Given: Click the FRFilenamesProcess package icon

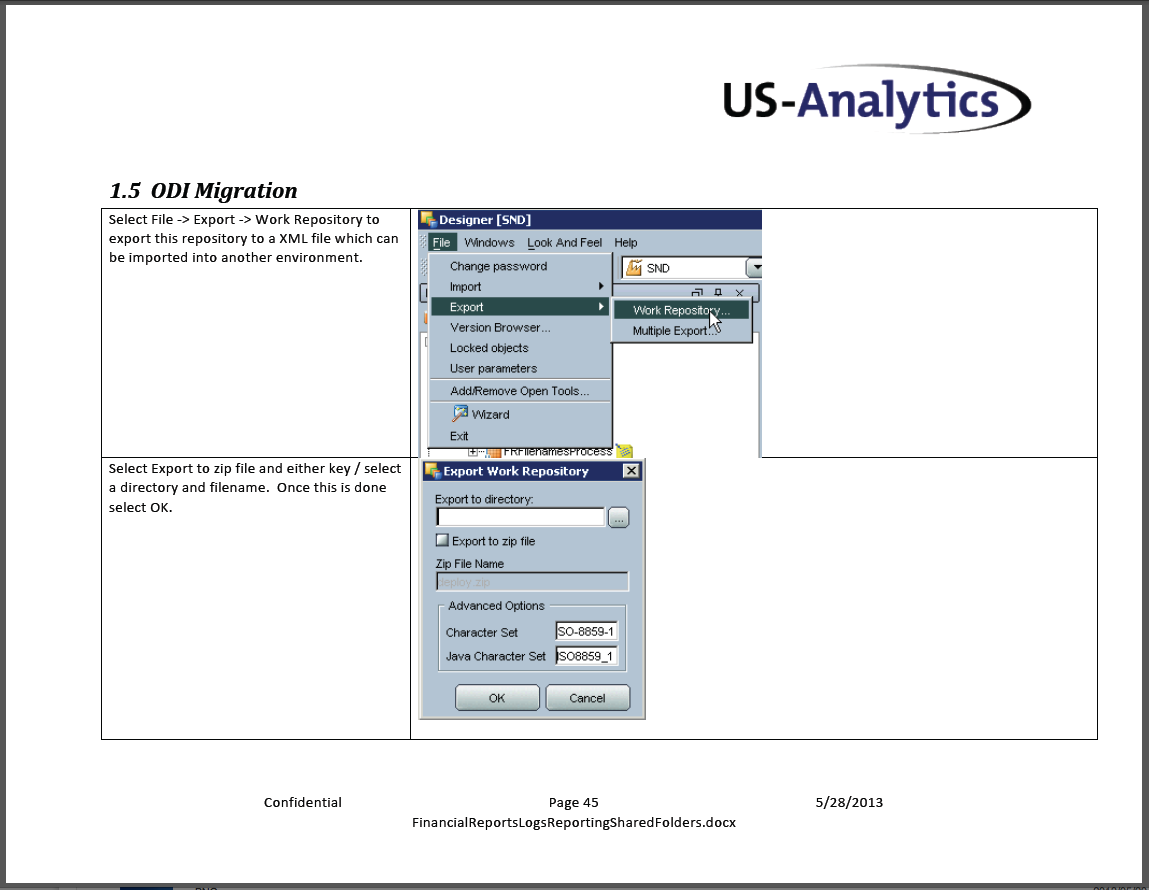Looking at the screenshot, I should pyautogui.click(x=494, y=452).
